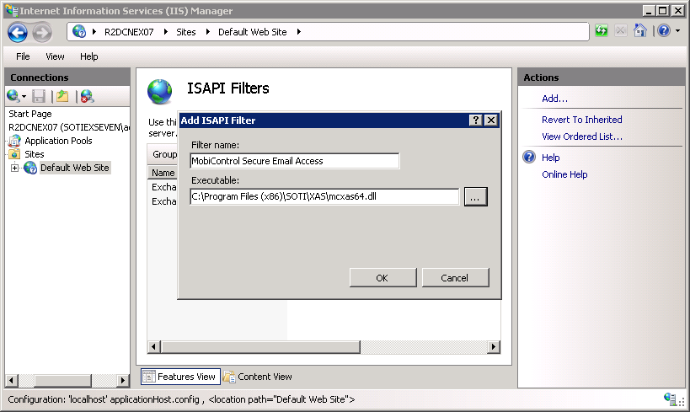Go to Home using the house icon
The height and width of the screenshot is (412, 690).
pos(640,30)
